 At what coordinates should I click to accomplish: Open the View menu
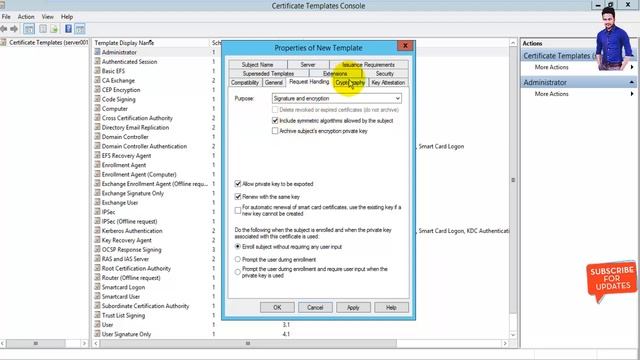pyautogui.click(x=47, y=17)
